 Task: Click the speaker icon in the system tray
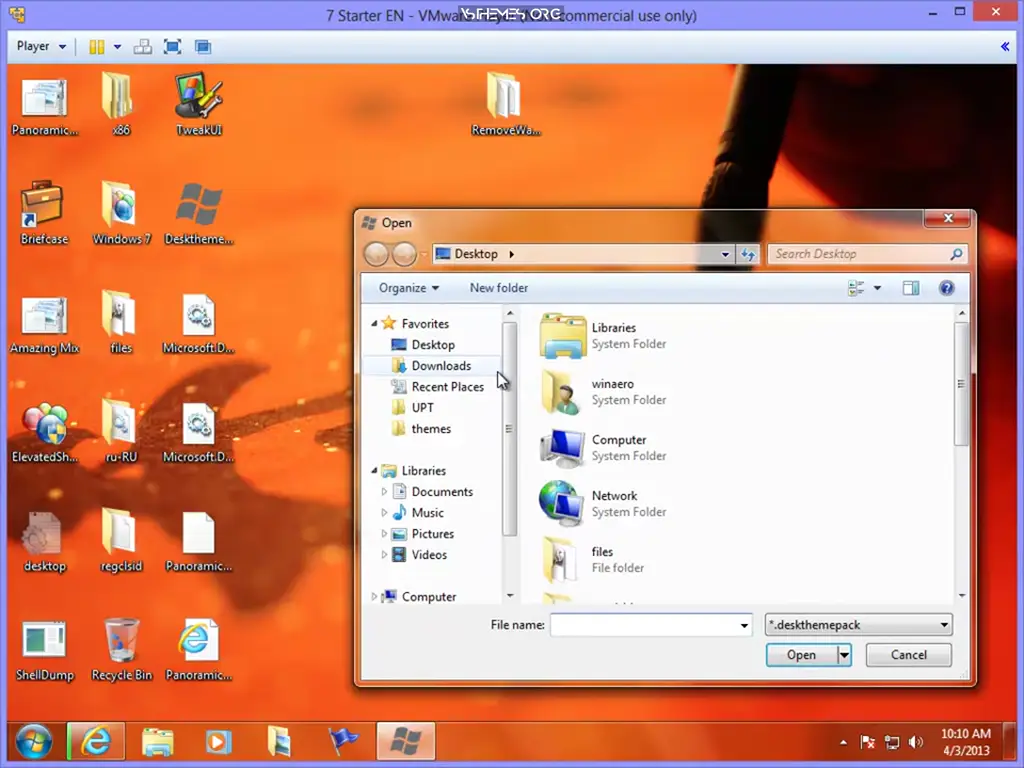click(915, 742)
